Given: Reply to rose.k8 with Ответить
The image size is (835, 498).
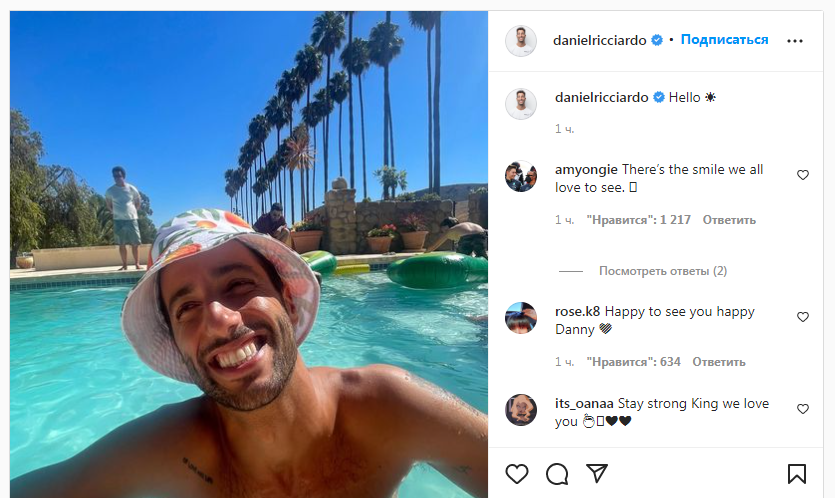Looking at the screenshot, I should coord(718,362).
